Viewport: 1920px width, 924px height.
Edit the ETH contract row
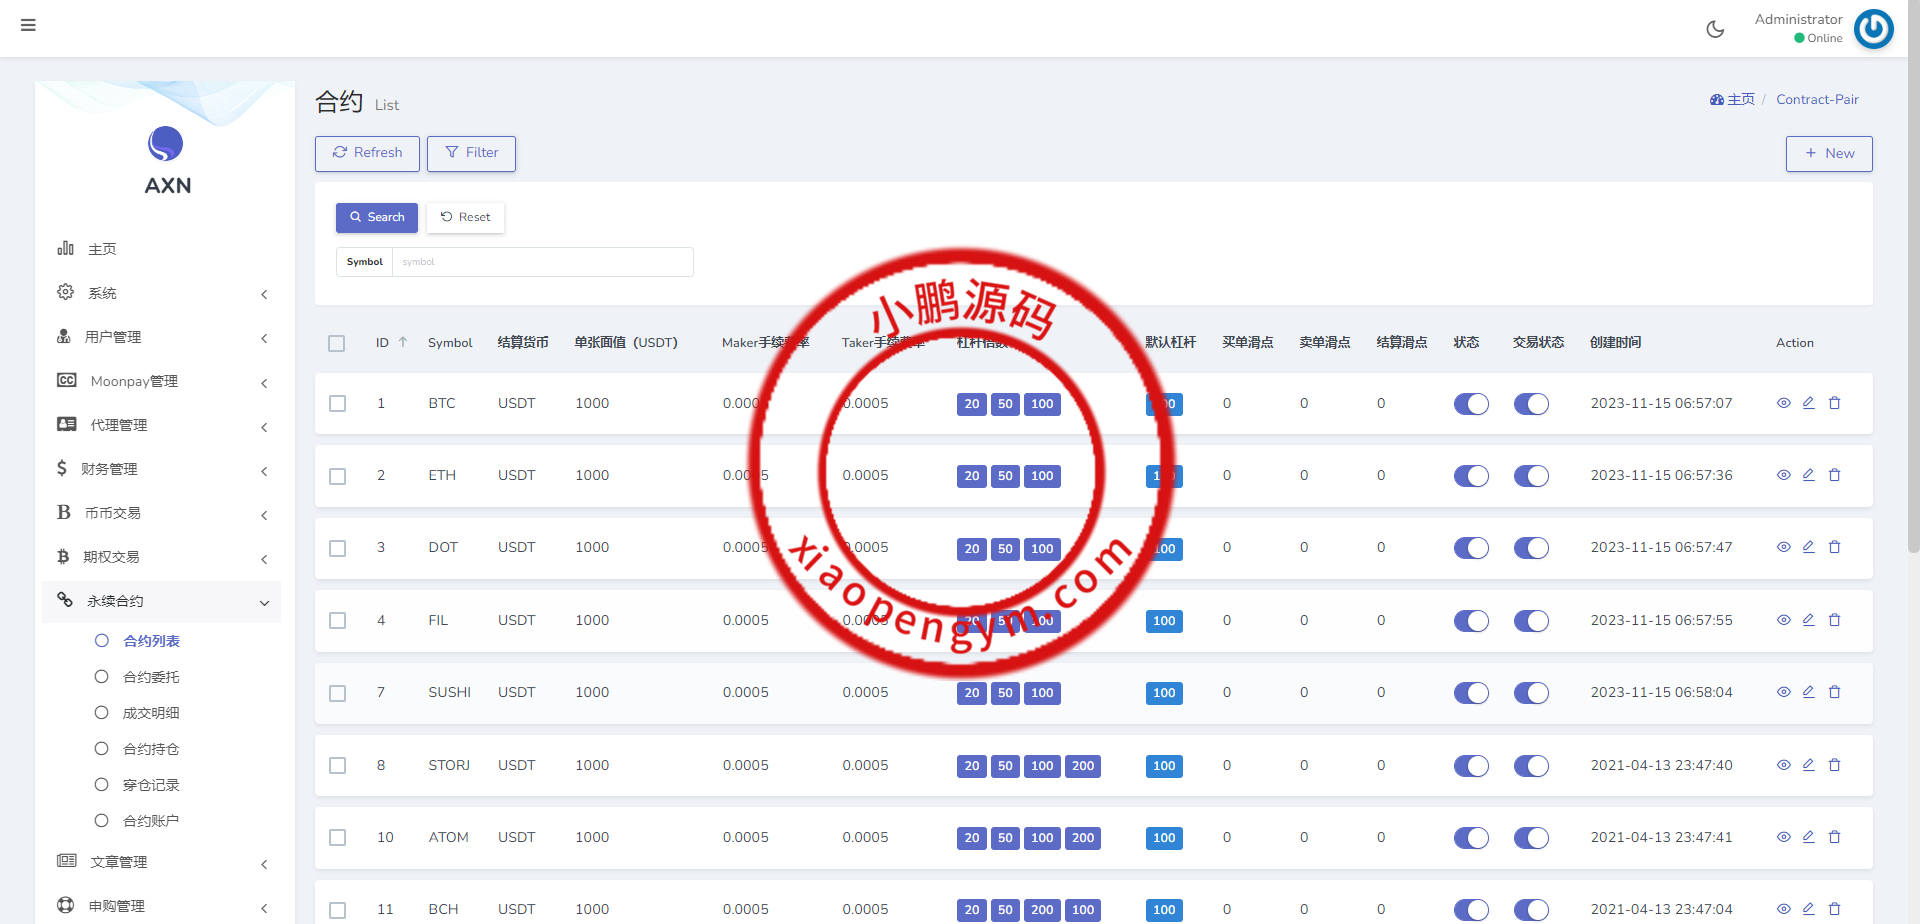(1808, 475)
